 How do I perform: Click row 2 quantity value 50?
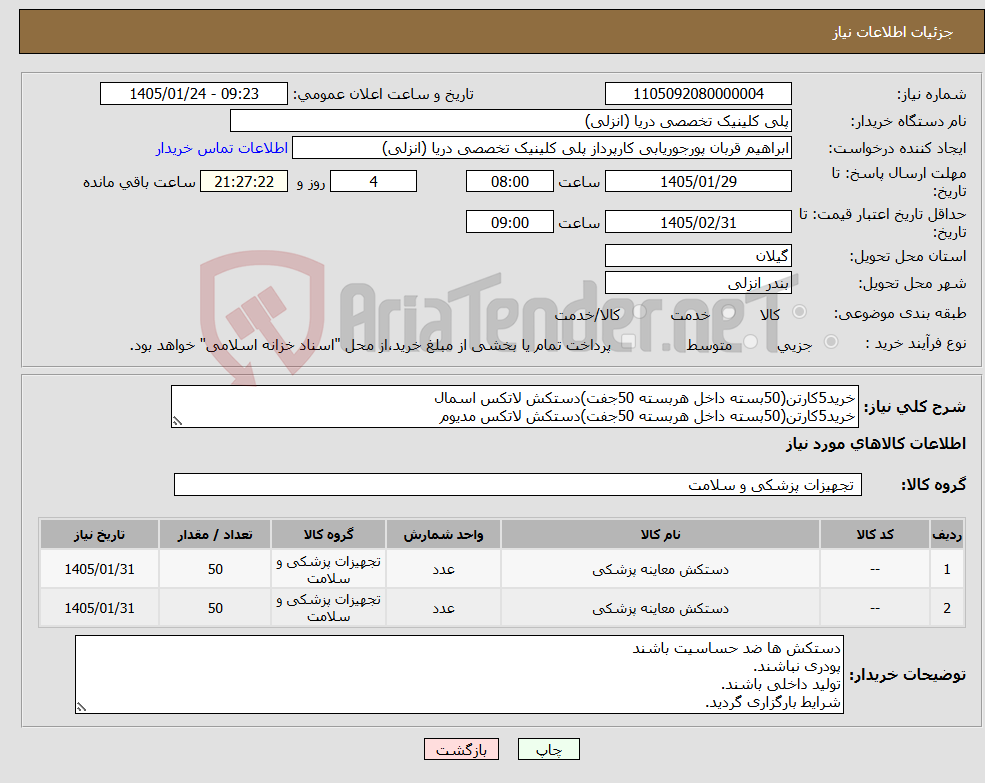[x=215, y=608]
